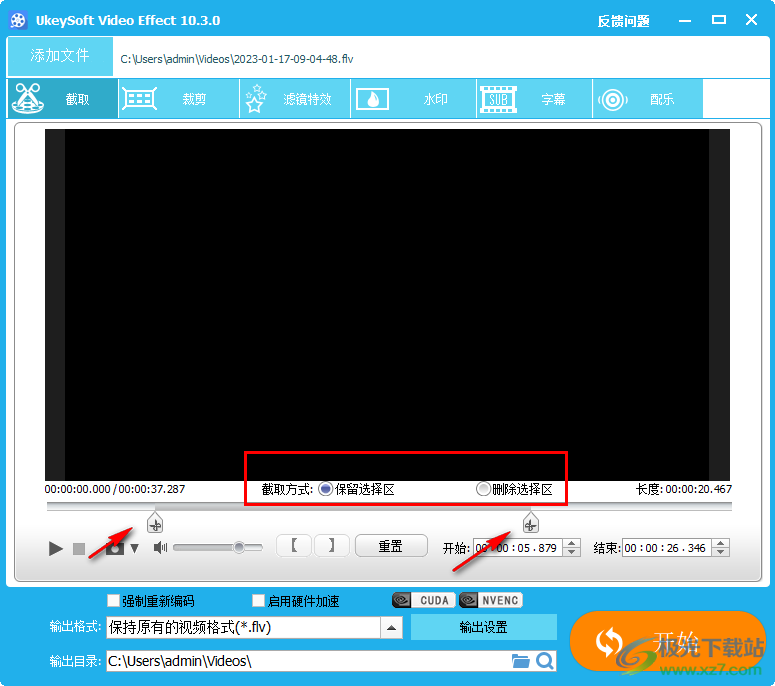The image size is (775, 686).
Task: Open the 截取 (cut) tab
Action: click(63, 99)
